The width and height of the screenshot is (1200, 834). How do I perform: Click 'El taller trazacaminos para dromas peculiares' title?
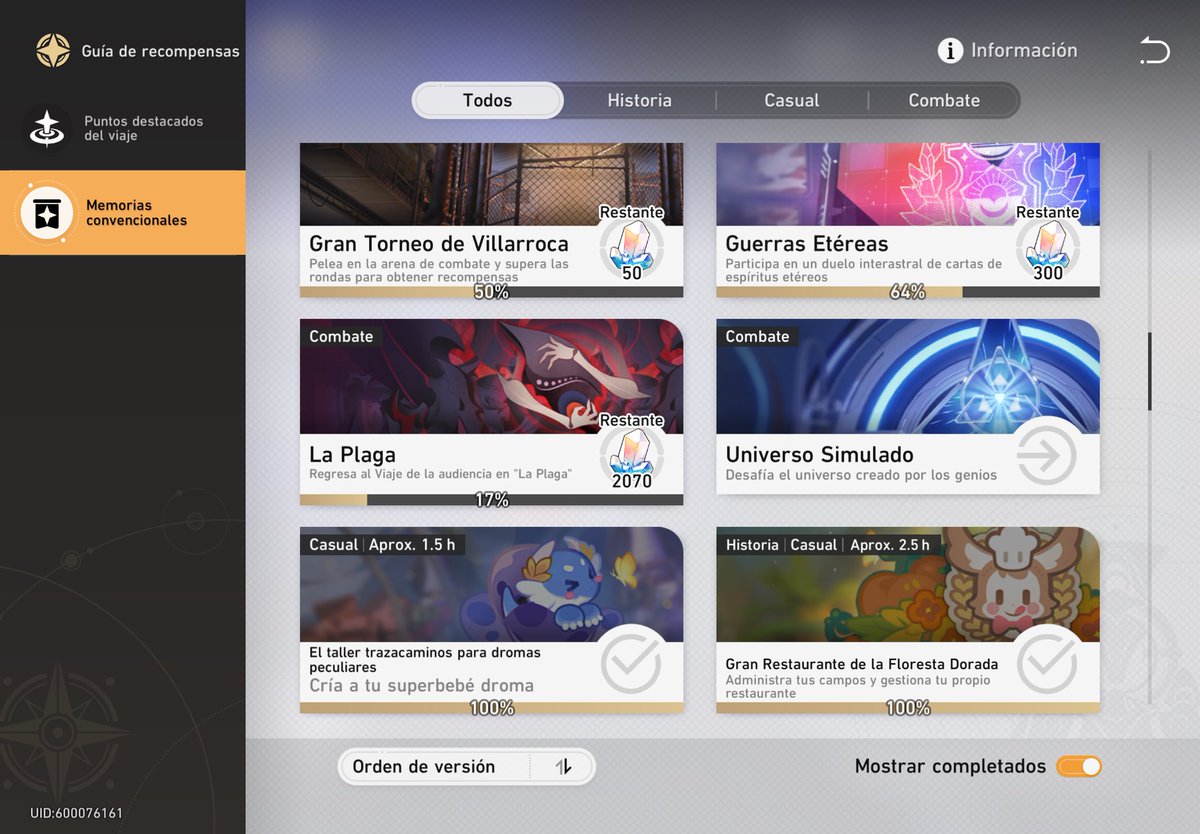[x=424, y=659]
